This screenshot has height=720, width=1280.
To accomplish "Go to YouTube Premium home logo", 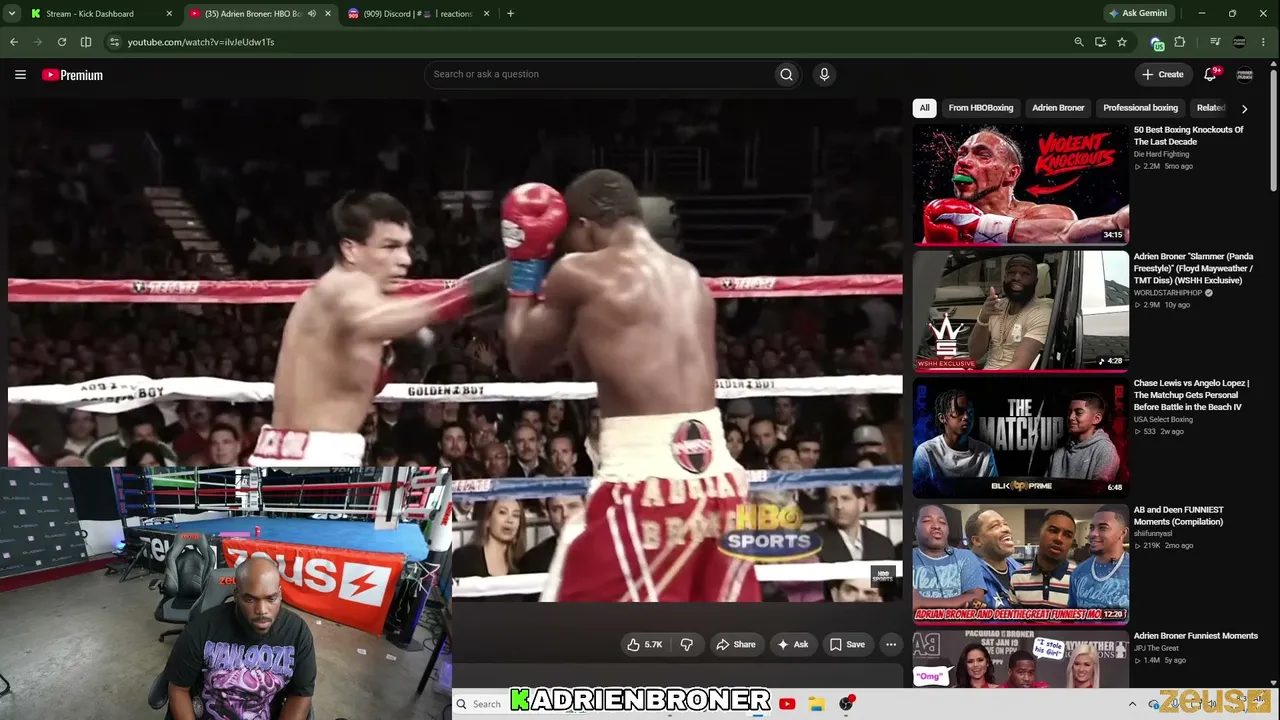I will coord(72,75).
